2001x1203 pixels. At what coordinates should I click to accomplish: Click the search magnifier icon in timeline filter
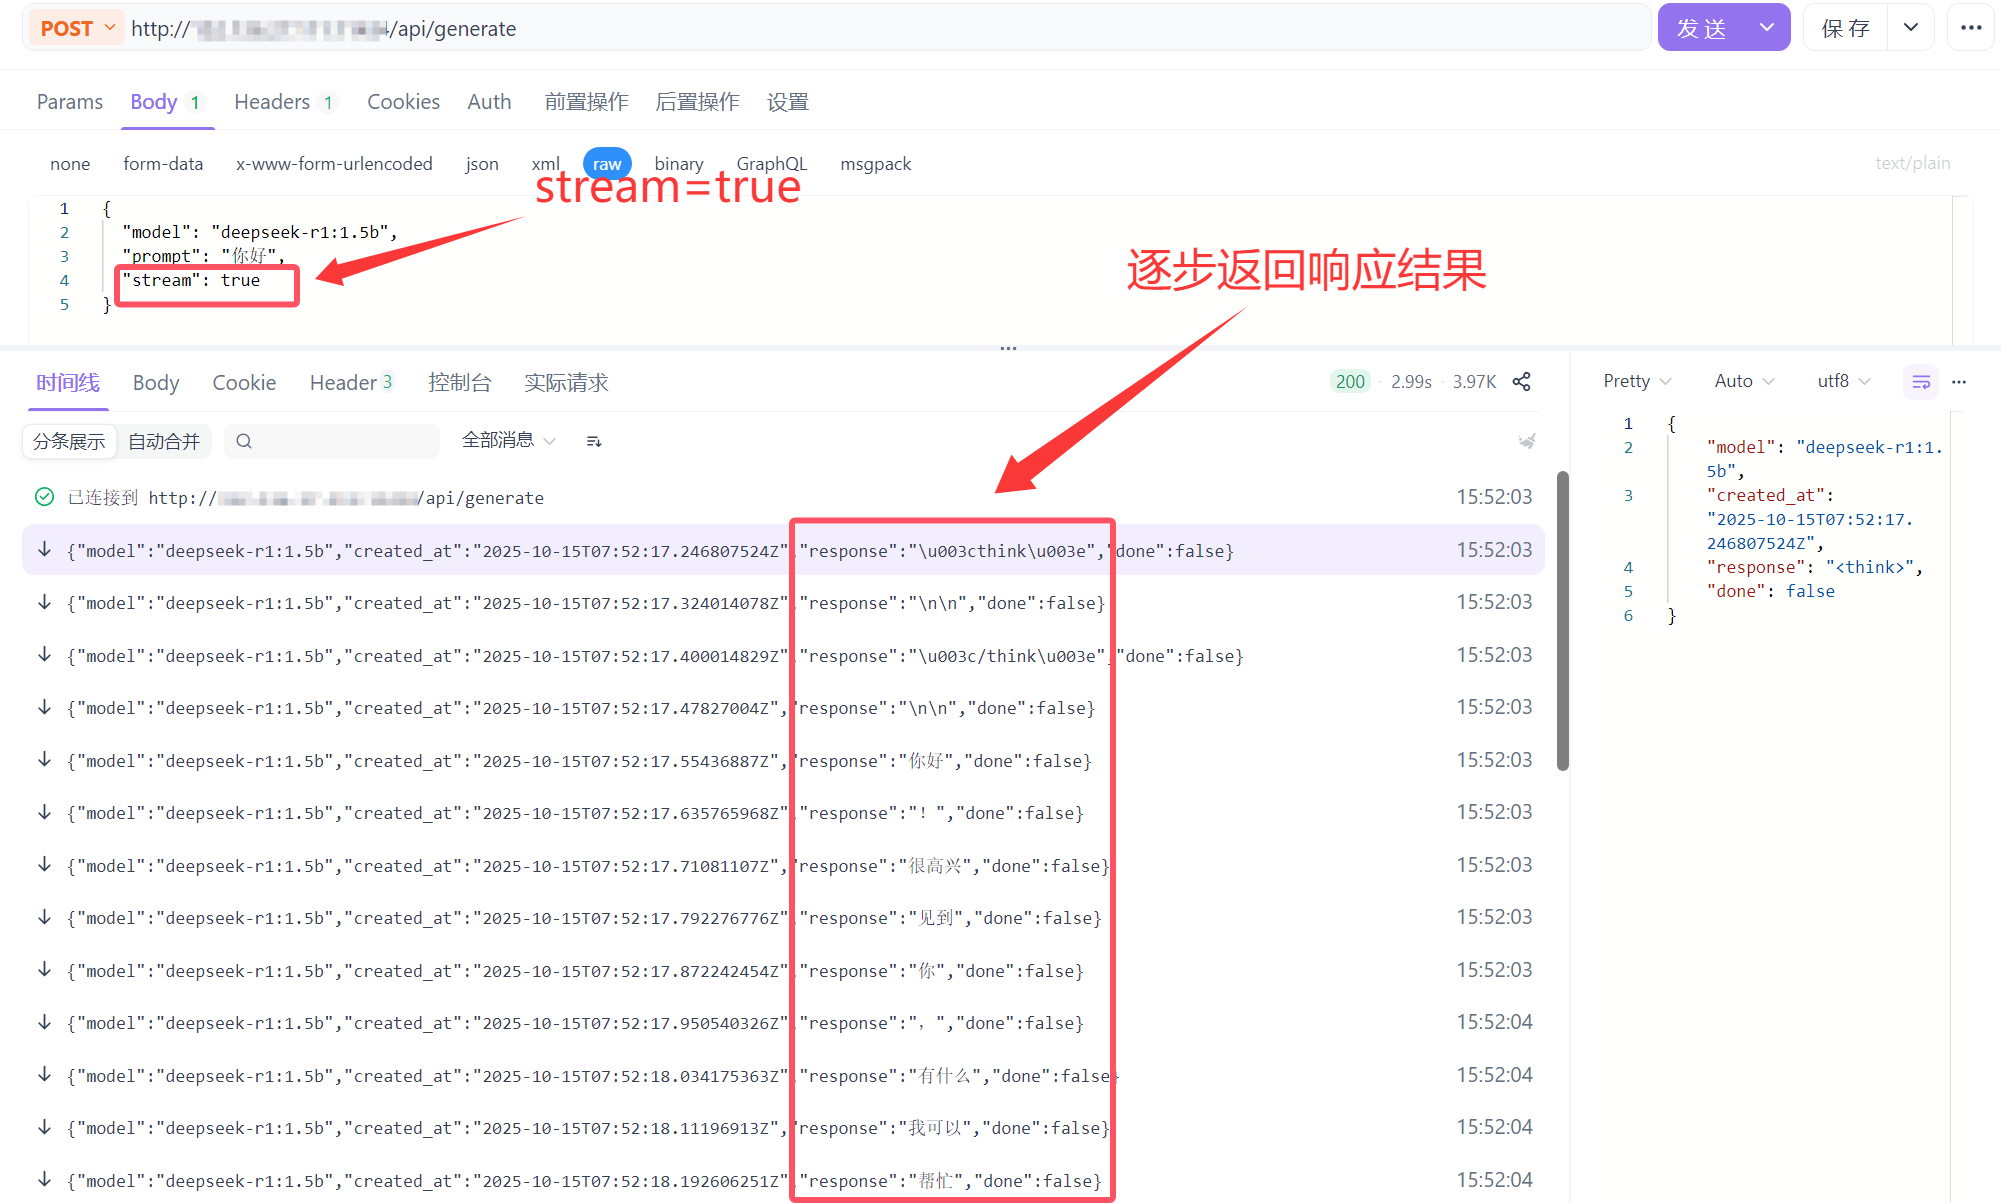244,441
